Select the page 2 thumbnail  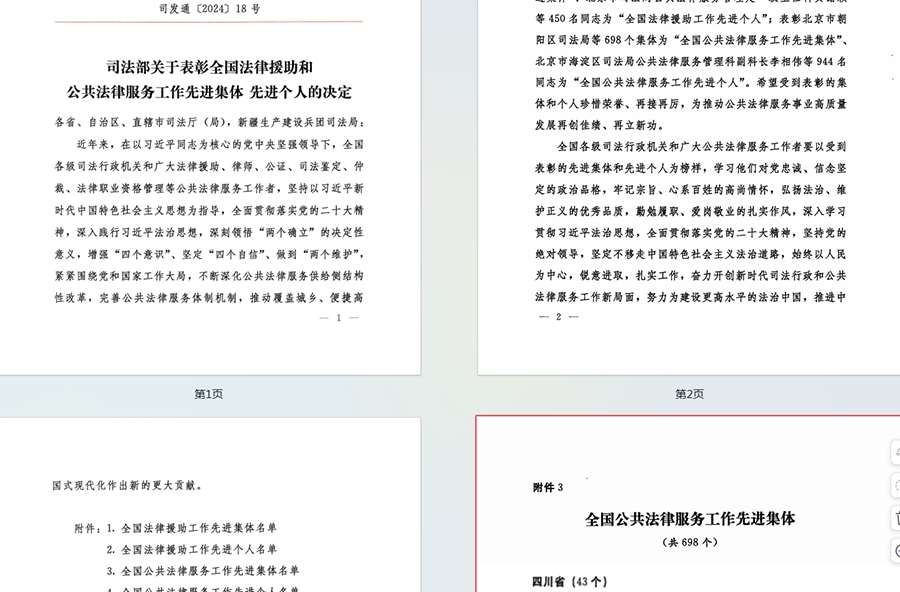(x=689, y=187)
